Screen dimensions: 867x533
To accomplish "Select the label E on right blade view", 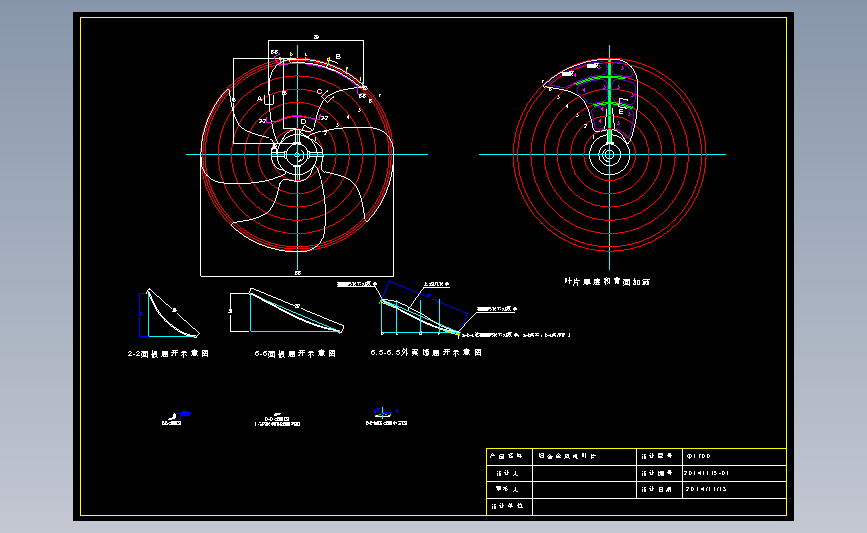I will click(x=620, y=112).
